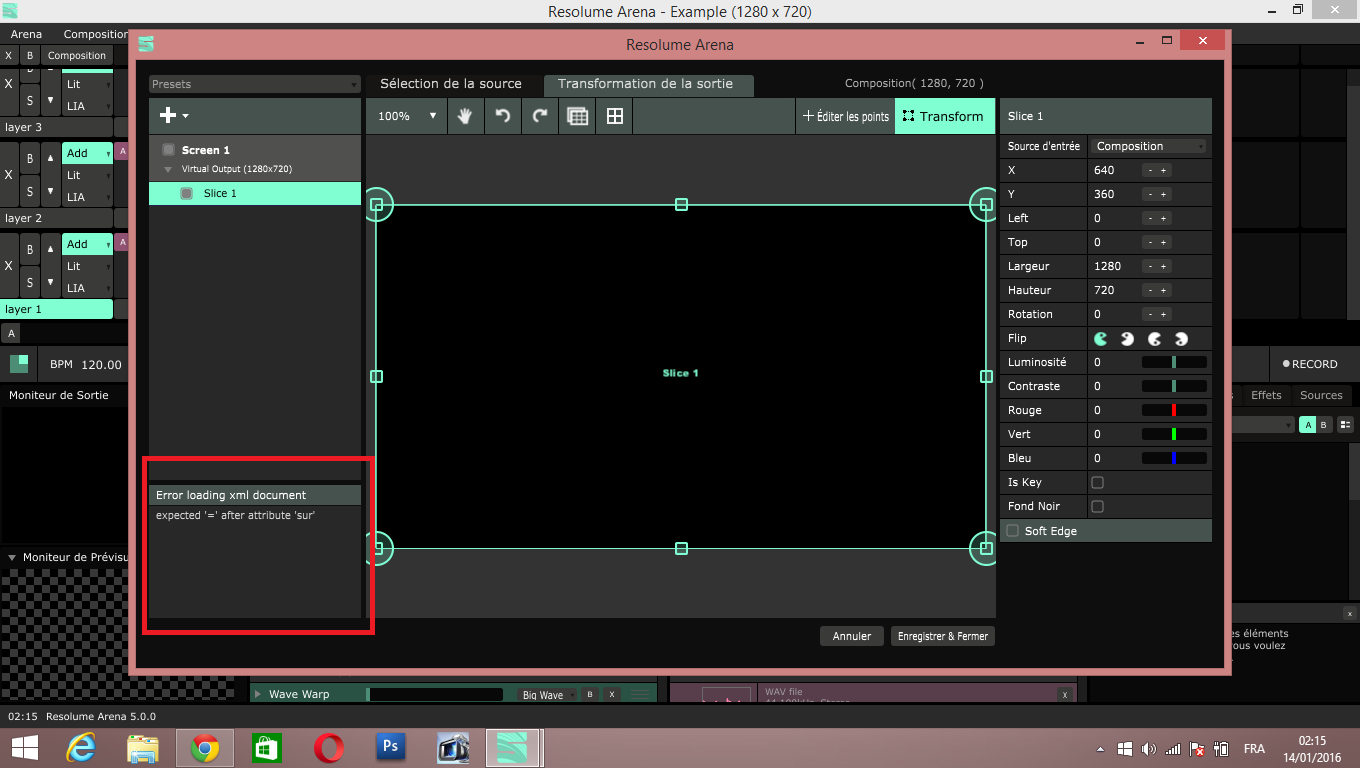The image size is (1360, 768).
Task: Click the four-square grid toolbar icon
Action: (x=615, y=116)
